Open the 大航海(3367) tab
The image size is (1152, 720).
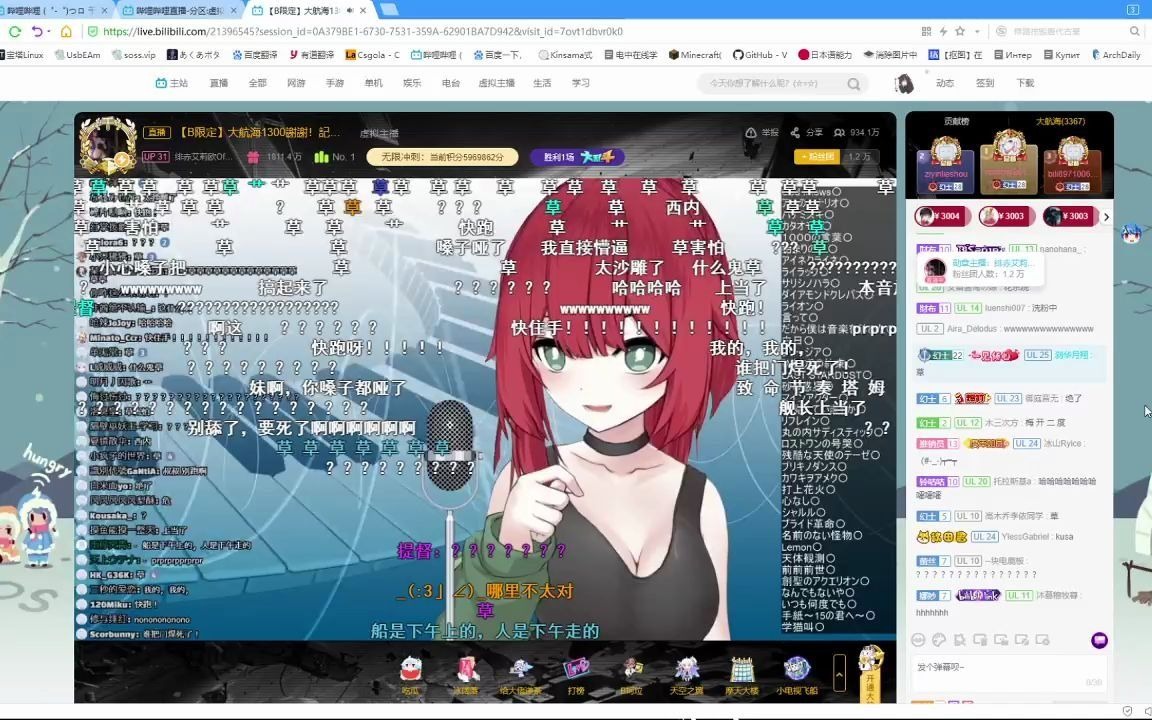[x=1060, y=121]
